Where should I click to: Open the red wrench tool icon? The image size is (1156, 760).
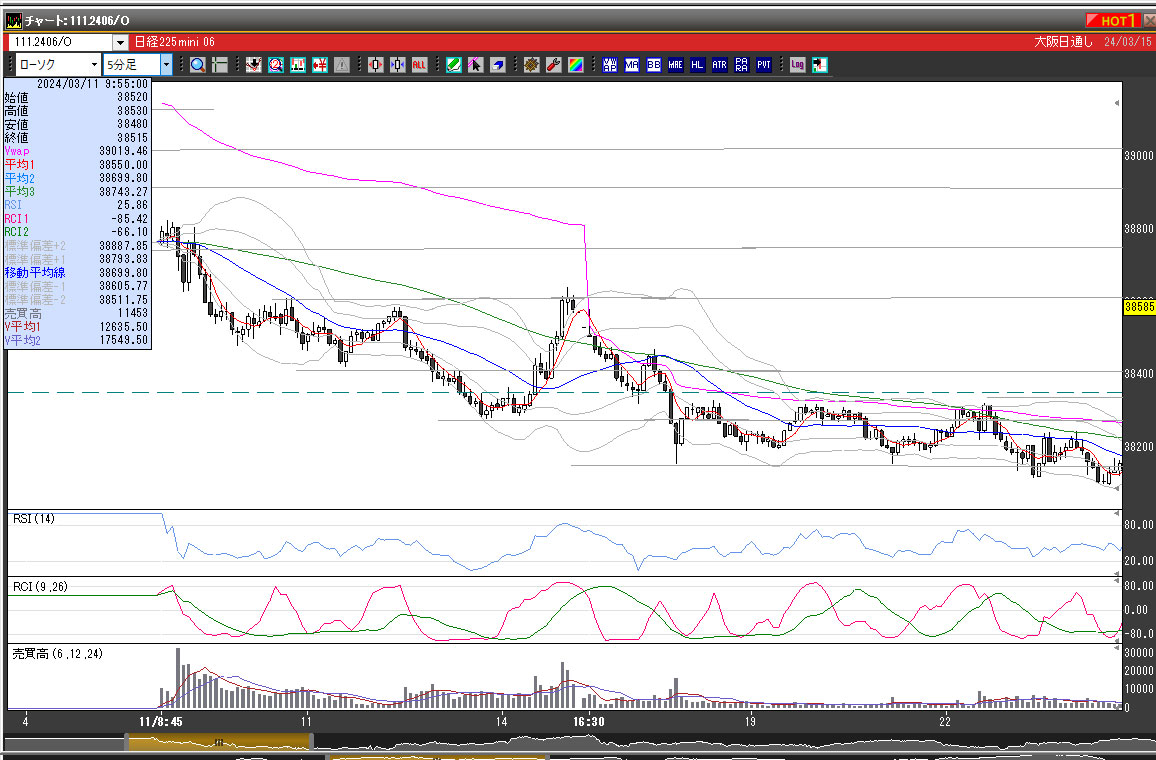coord(554,65)
